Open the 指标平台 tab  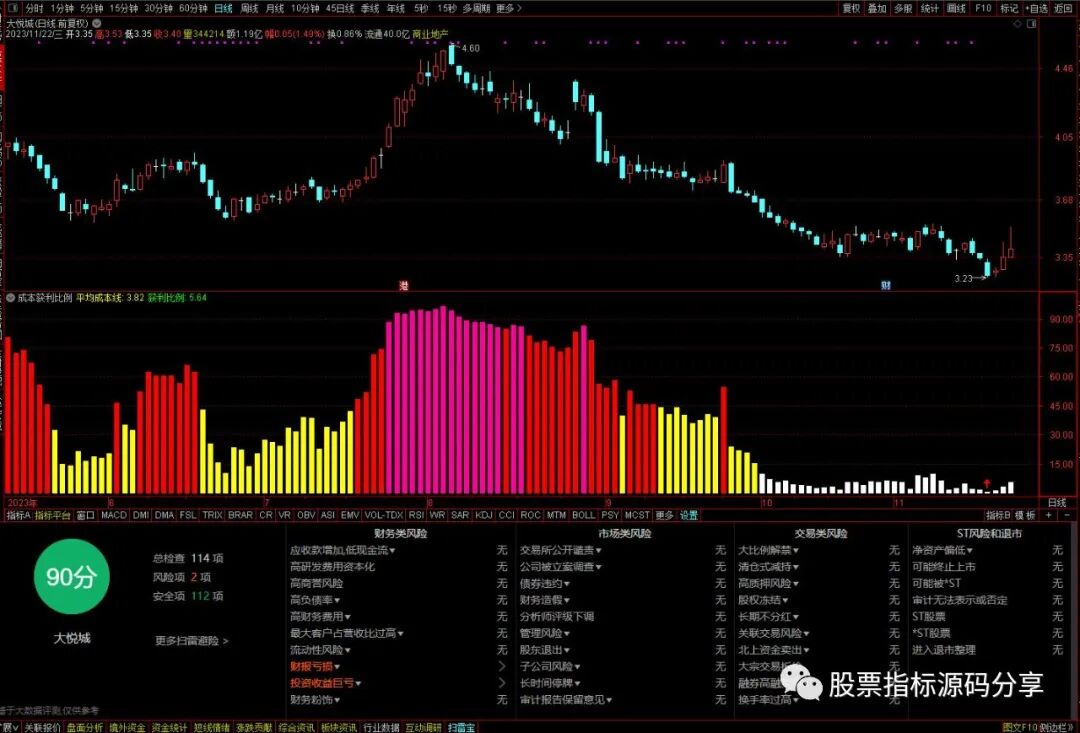pyautogui.click(x=53, y=515)
